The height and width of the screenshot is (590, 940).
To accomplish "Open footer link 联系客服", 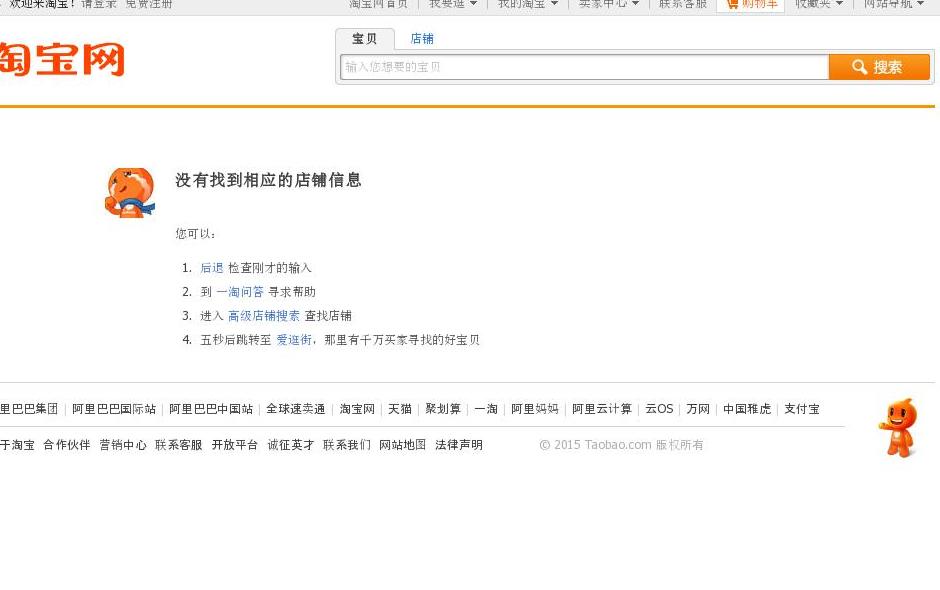I will [179, 445].
